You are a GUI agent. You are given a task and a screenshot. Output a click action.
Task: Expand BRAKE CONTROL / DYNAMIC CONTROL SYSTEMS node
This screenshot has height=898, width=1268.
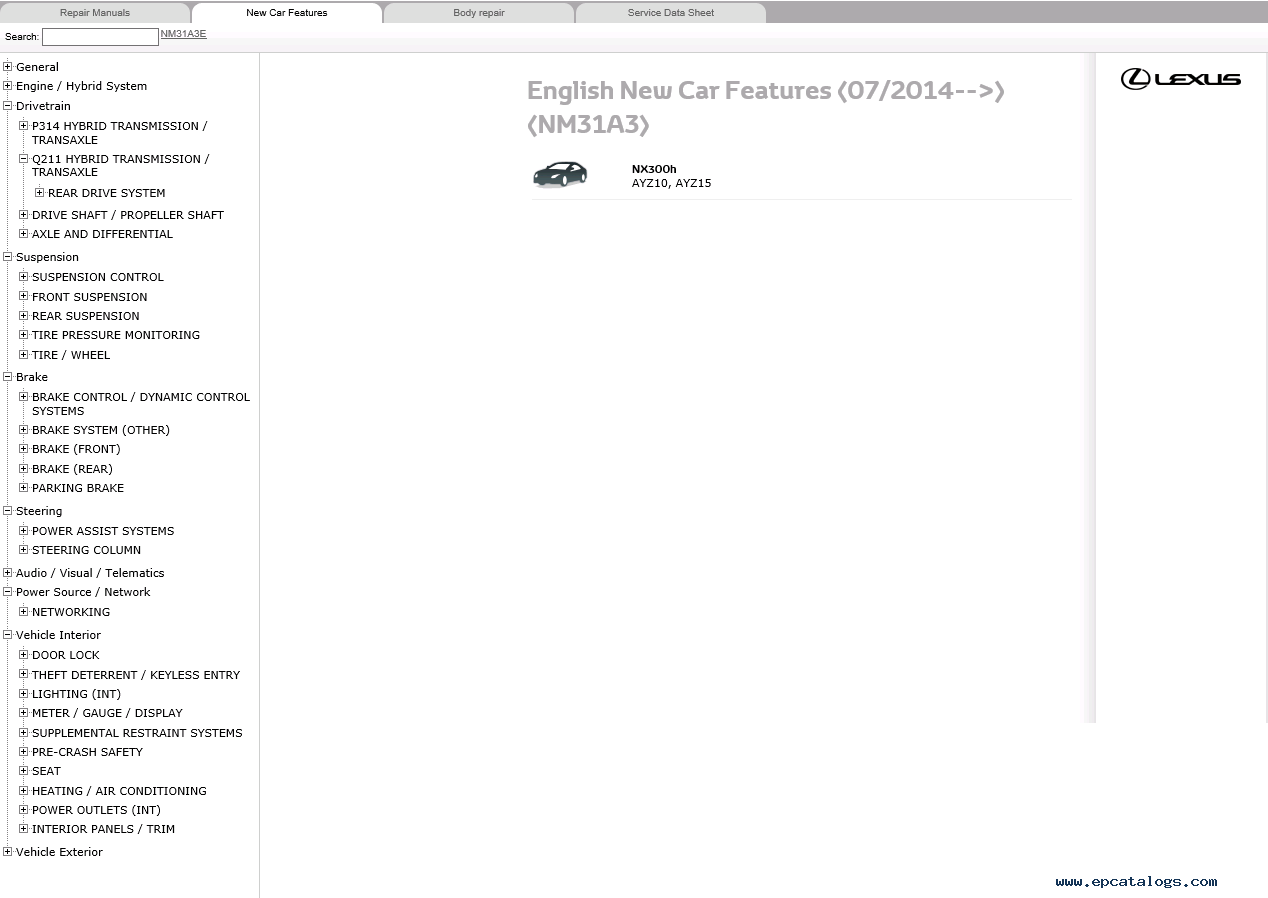24,397
